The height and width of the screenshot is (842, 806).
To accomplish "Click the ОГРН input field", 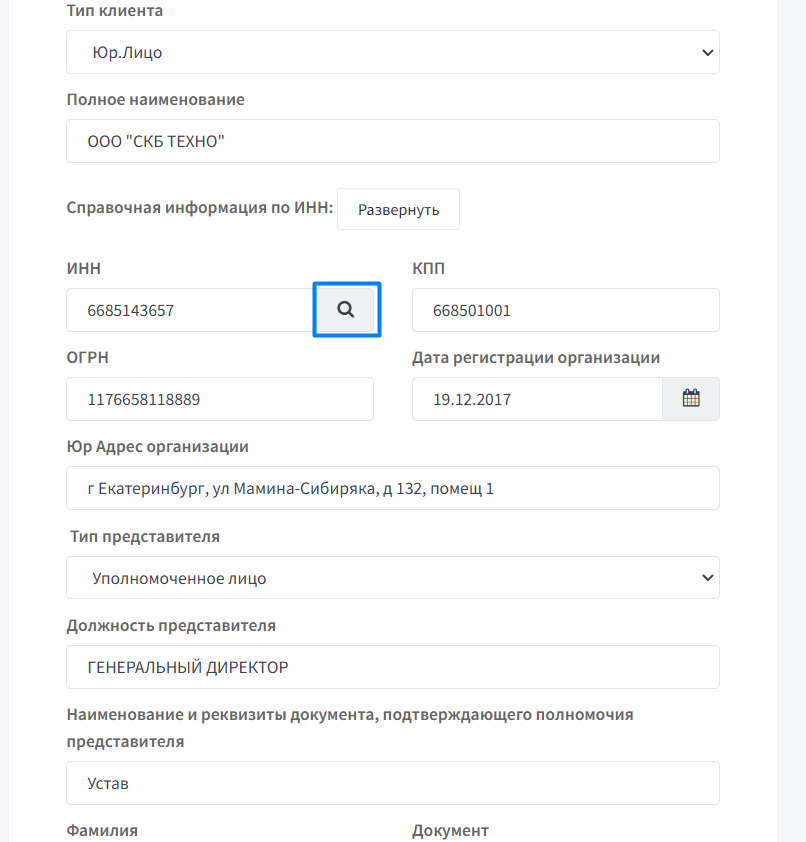I will pyautogui.click(x=220, y=399).
